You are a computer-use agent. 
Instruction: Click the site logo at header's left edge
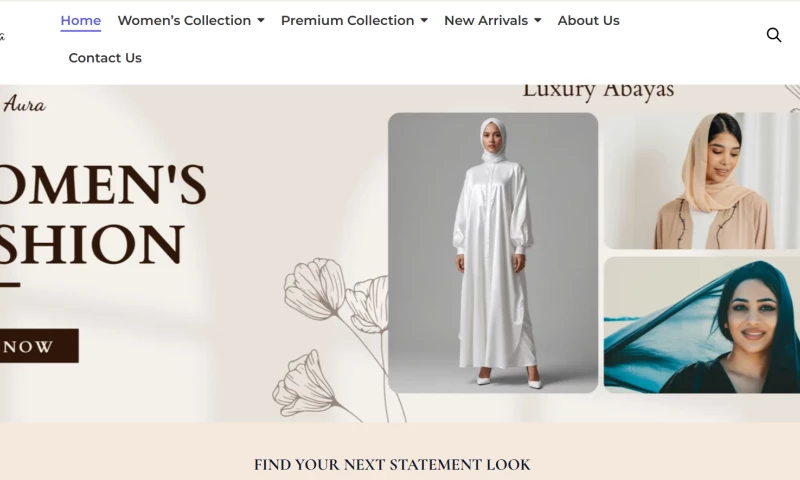[3, 36]
